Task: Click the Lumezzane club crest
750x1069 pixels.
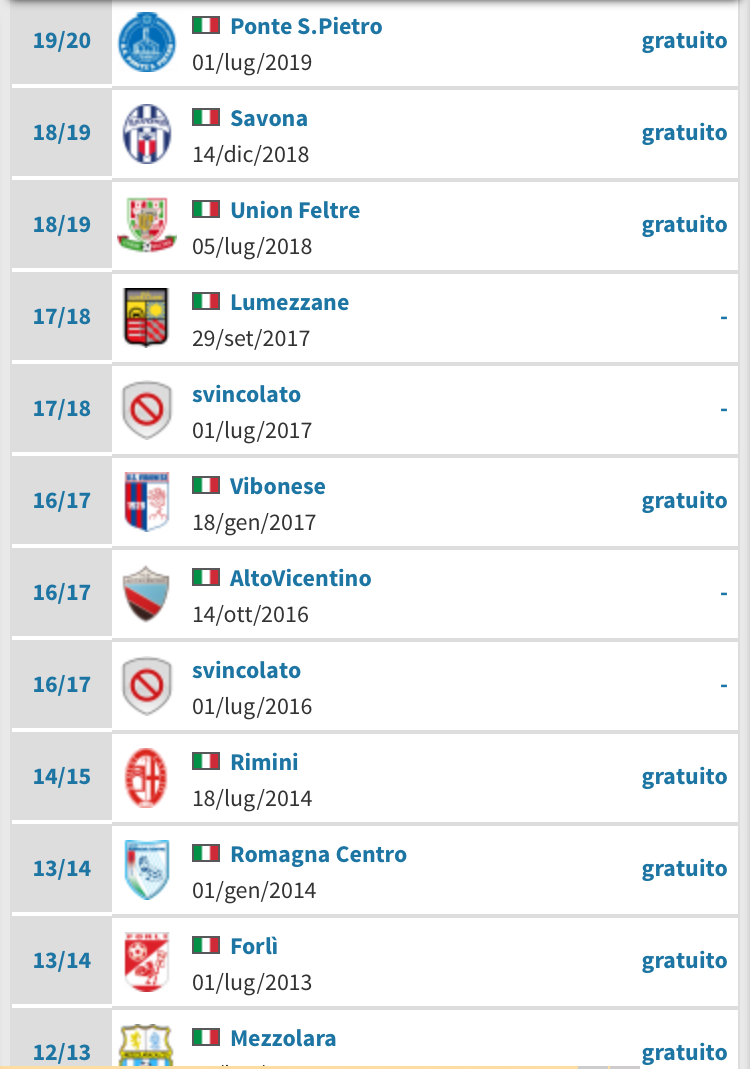Action: 146,317
